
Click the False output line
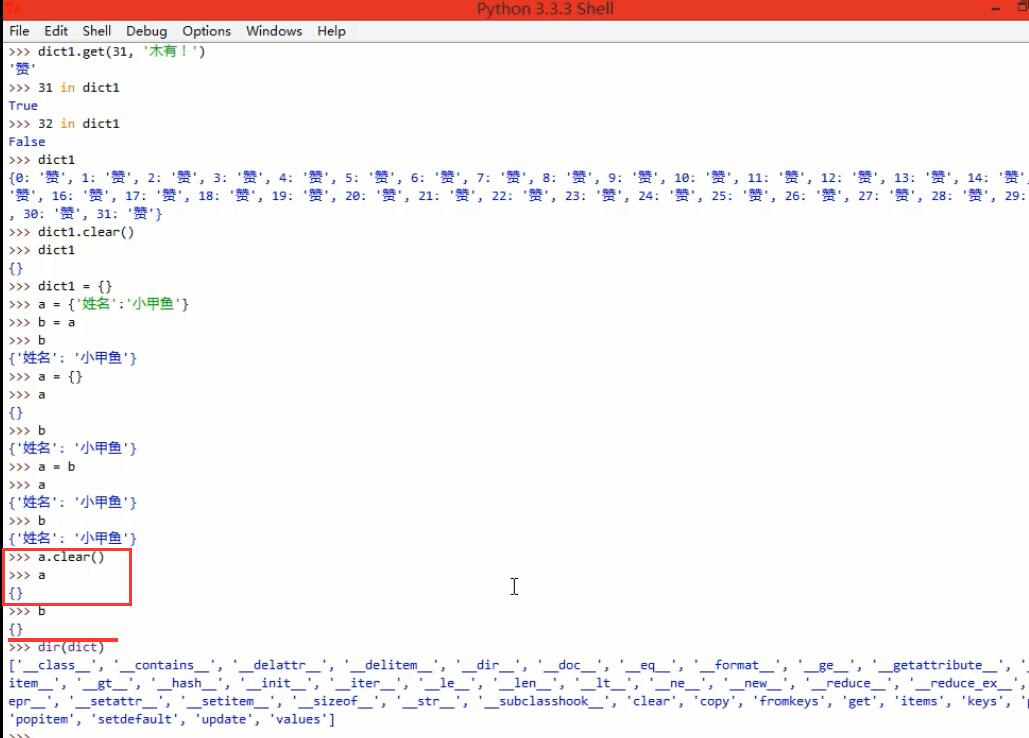point(26,142)
